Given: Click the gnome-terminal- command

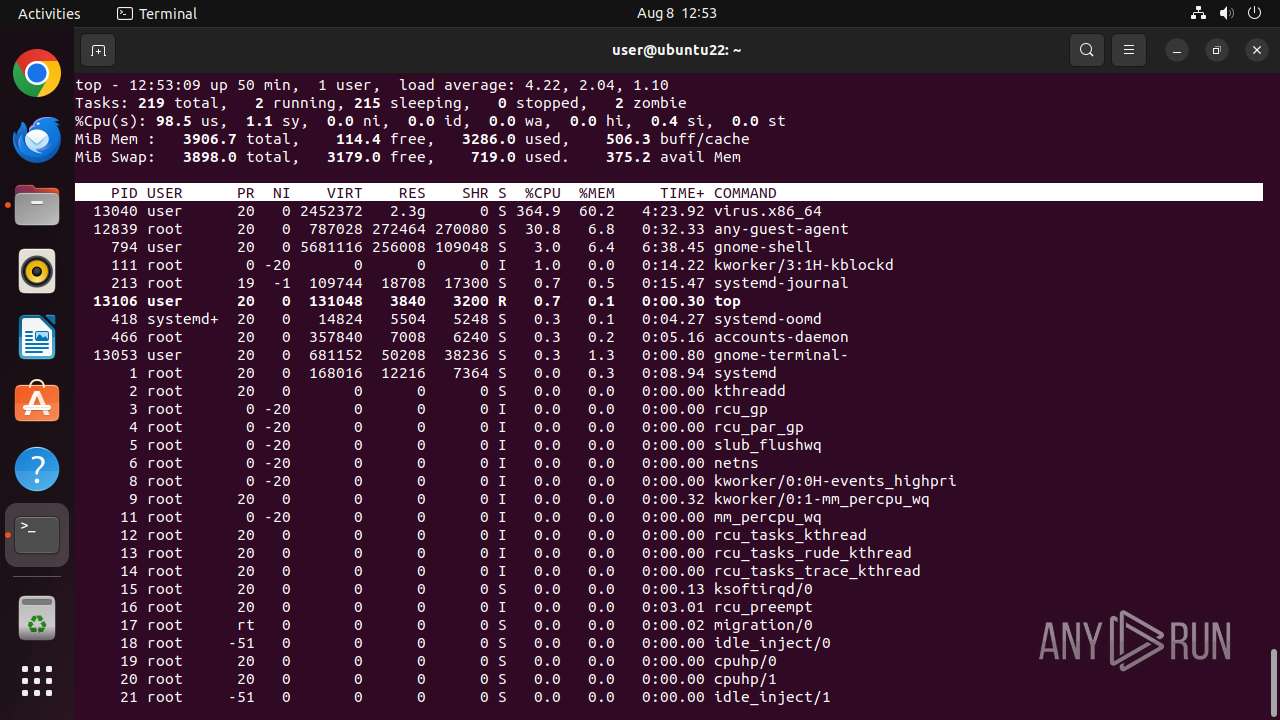Looking at the screenshot, I should tap(780, 355).
